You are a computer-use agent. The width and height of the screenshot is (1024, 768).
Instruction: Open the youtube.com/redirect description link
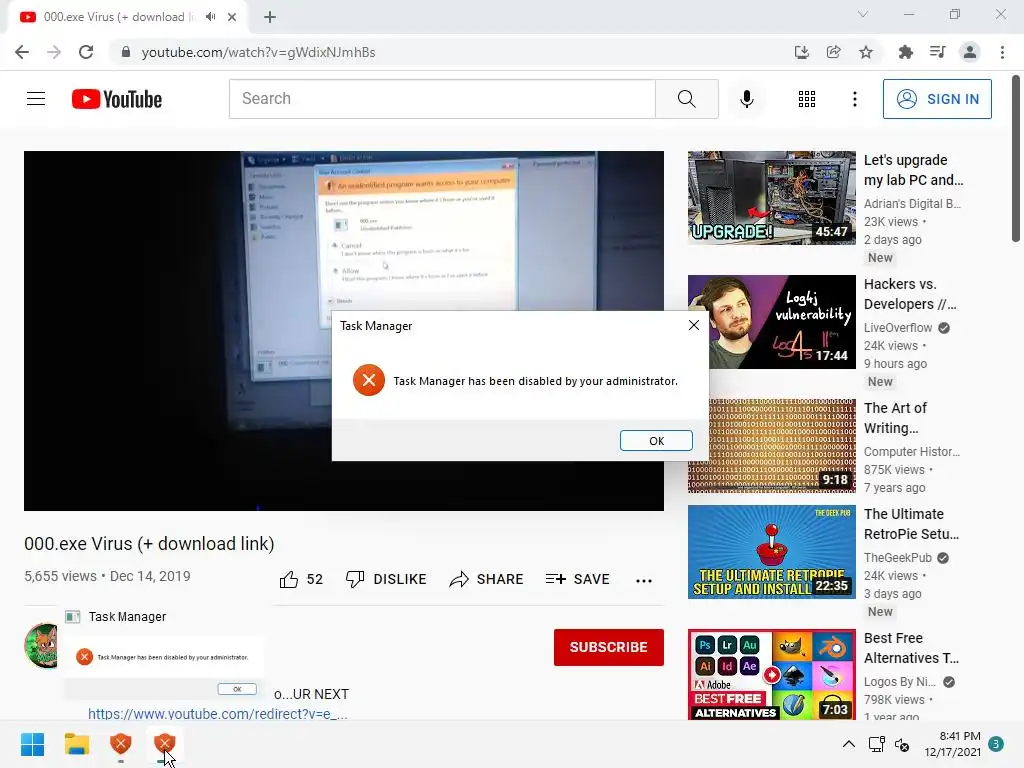217,714
